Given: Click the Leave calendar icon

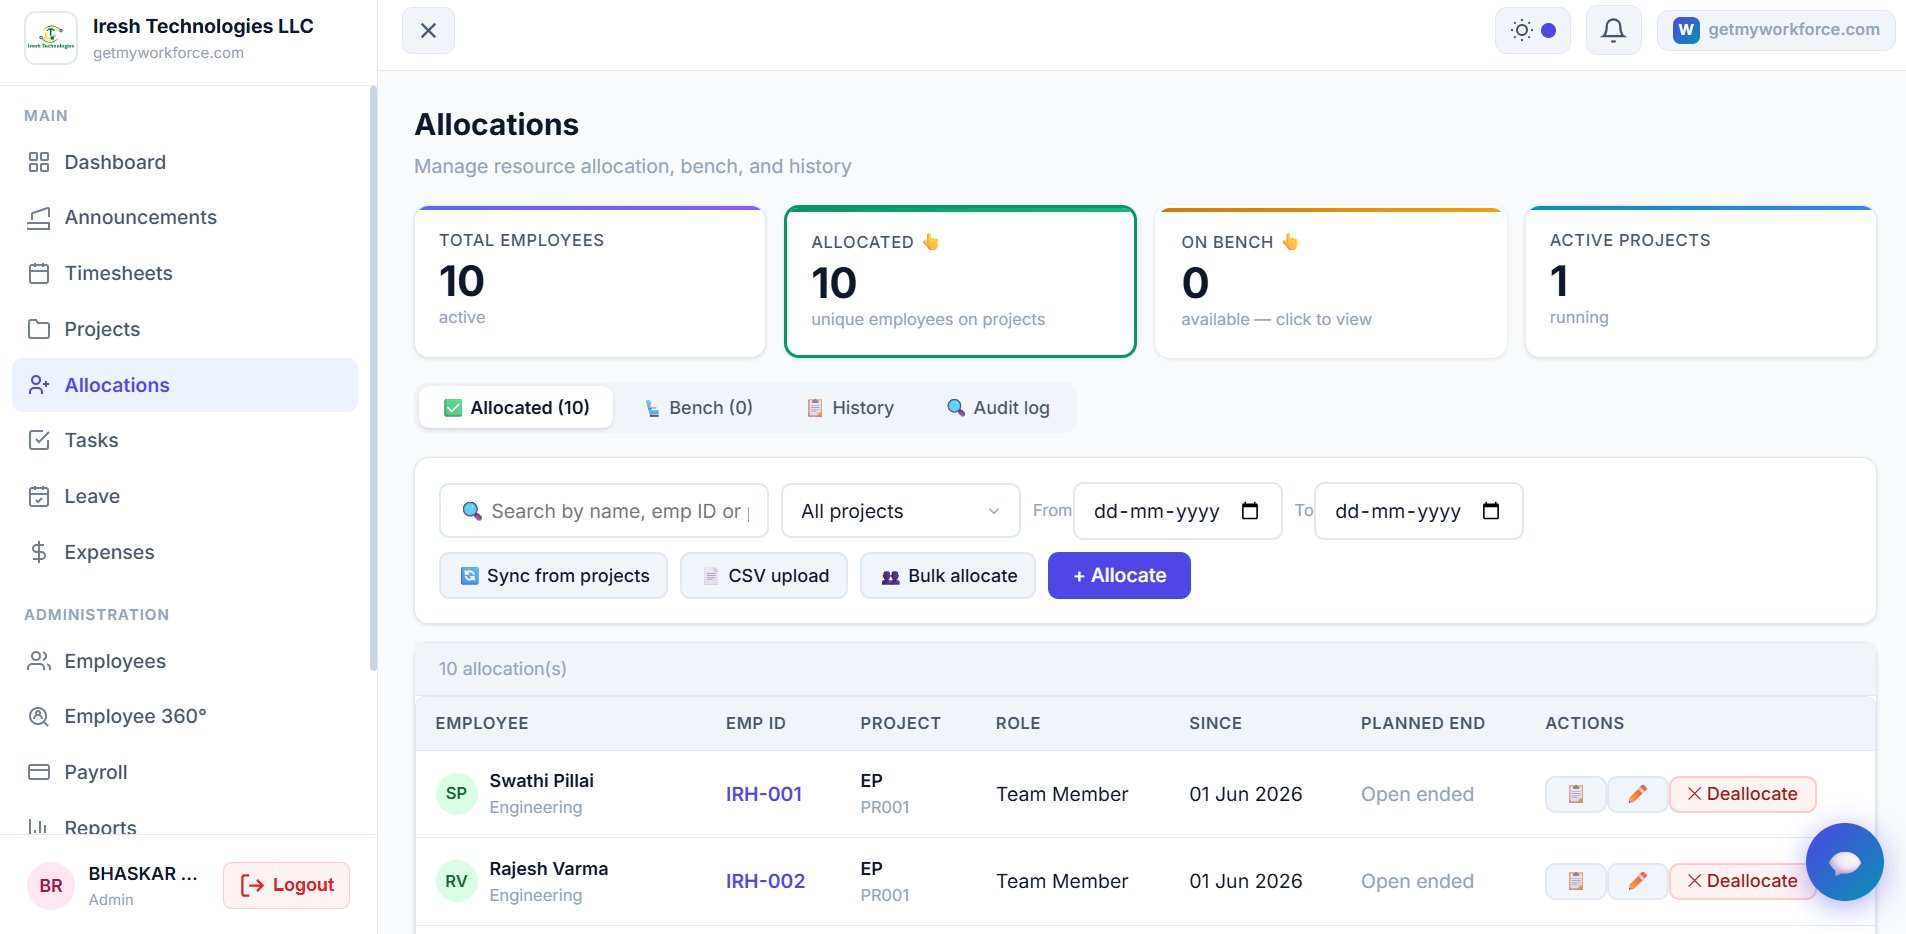Looking at the screenshot, I should (x=39, y=496).
